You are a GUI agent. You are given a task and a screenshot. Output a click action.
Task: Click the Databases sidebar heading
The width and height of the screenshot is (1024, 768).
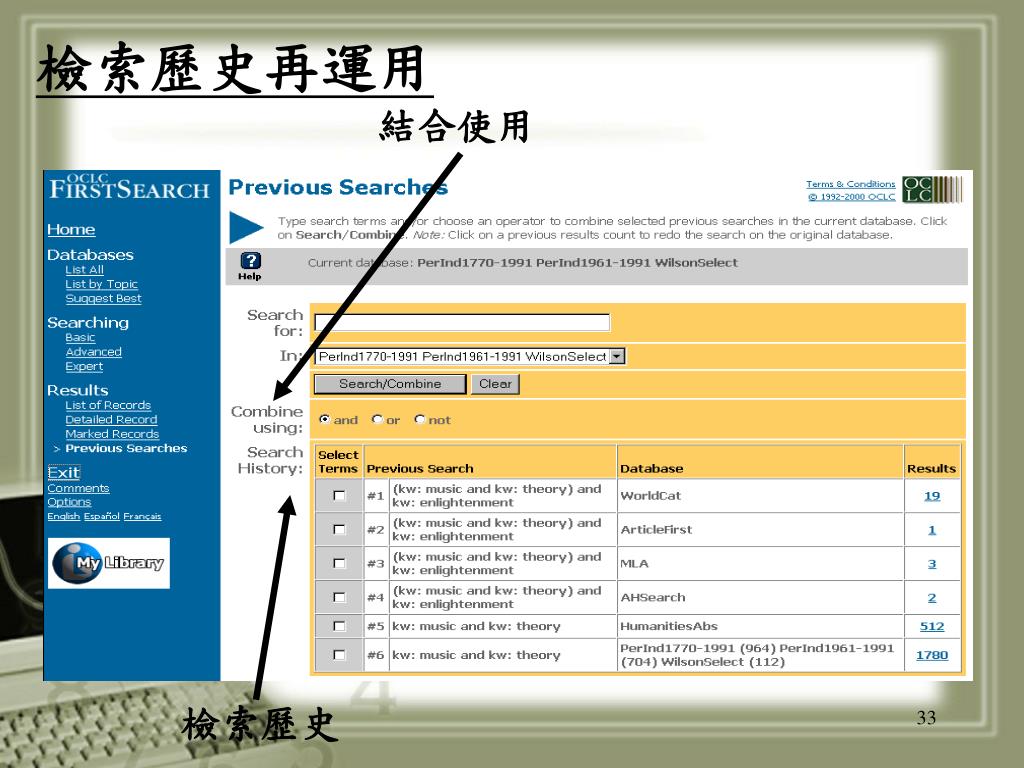(90, 255)
